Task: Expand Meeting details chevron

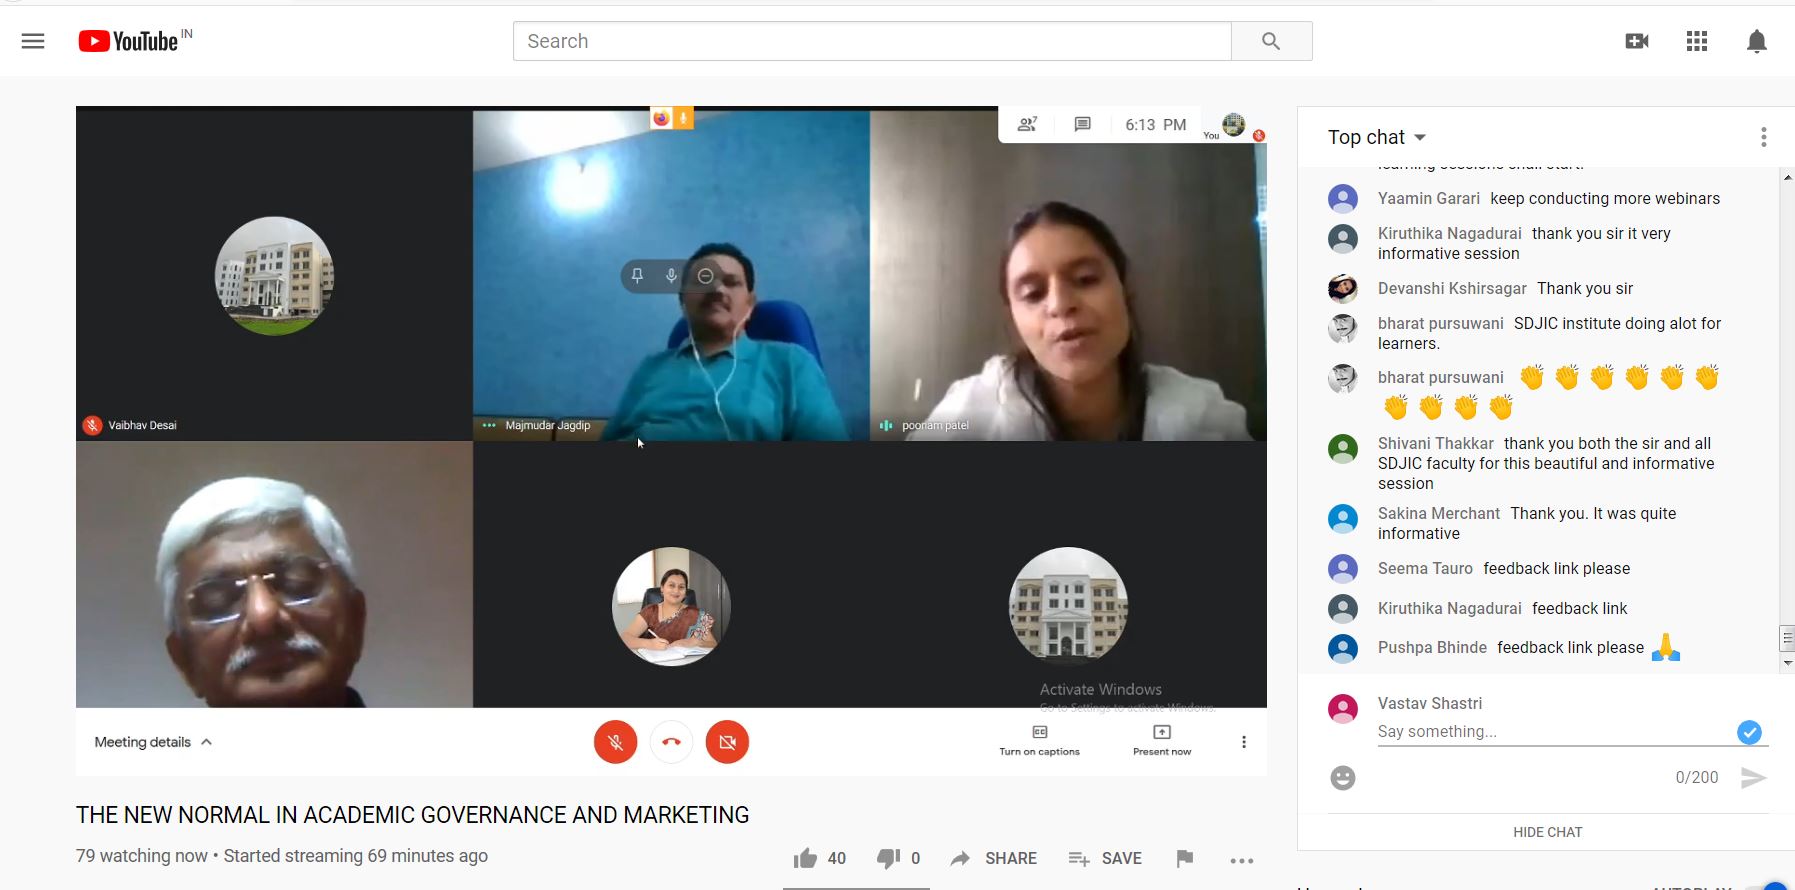Action: click(x=206, y=742)
